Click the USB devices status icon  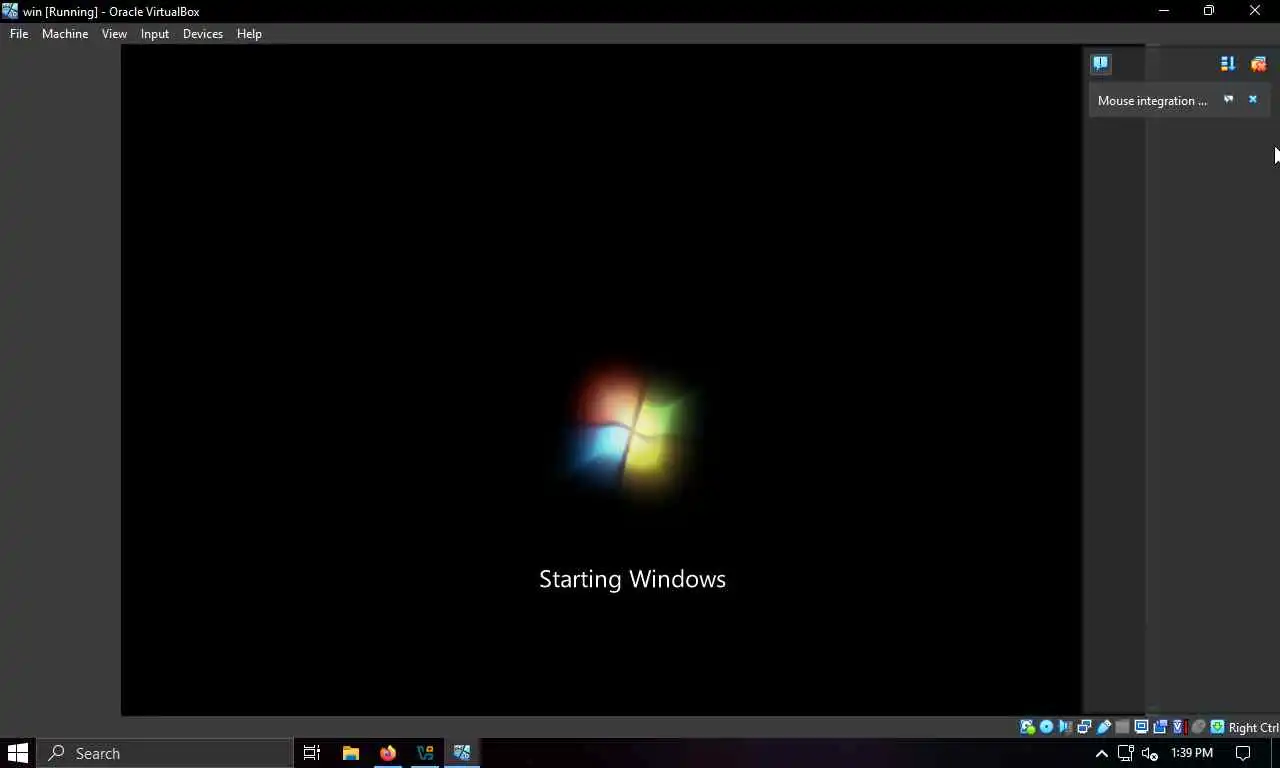1103,727
